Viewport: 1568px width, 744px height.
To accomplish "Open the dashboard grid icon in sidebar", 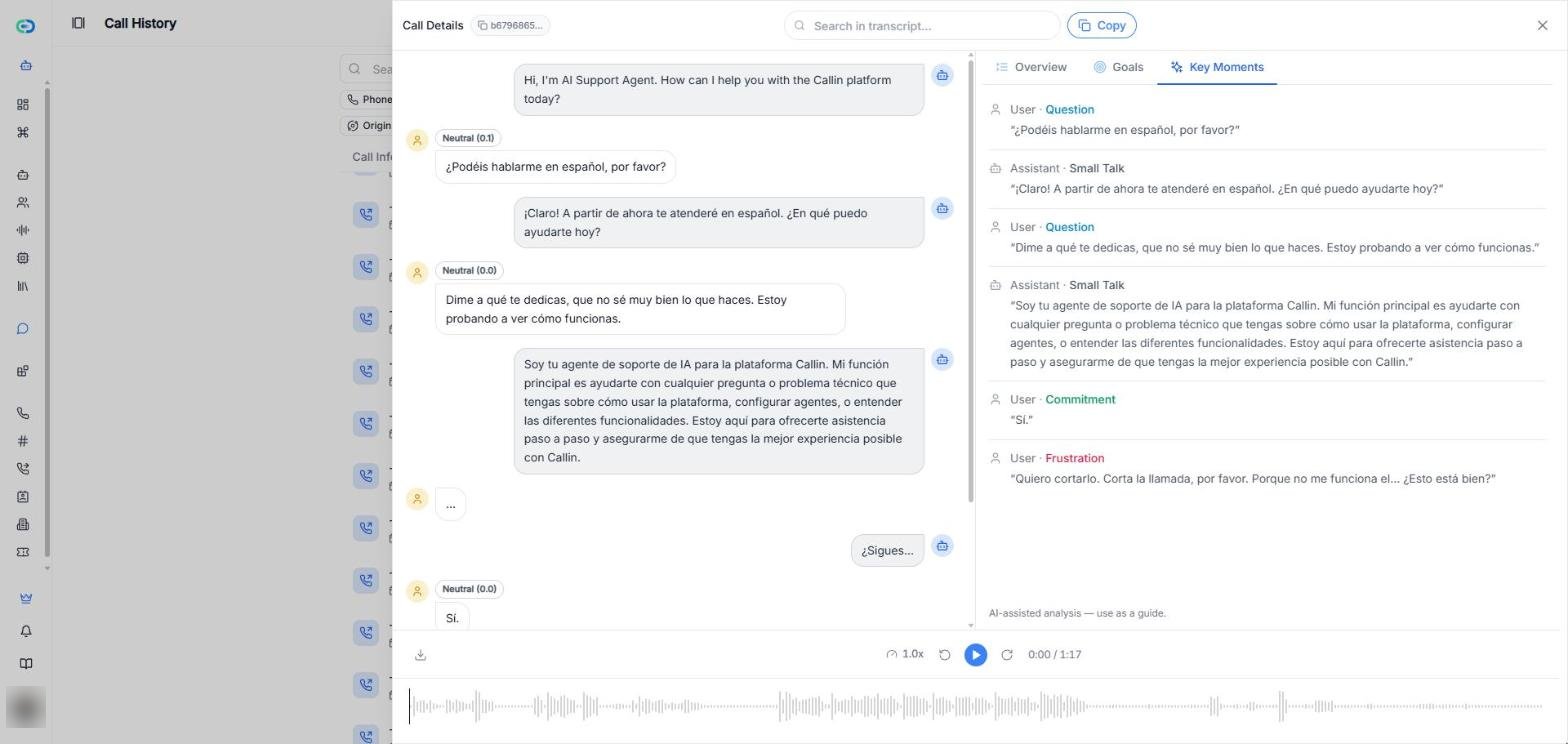I will click(x=23, y=104).
